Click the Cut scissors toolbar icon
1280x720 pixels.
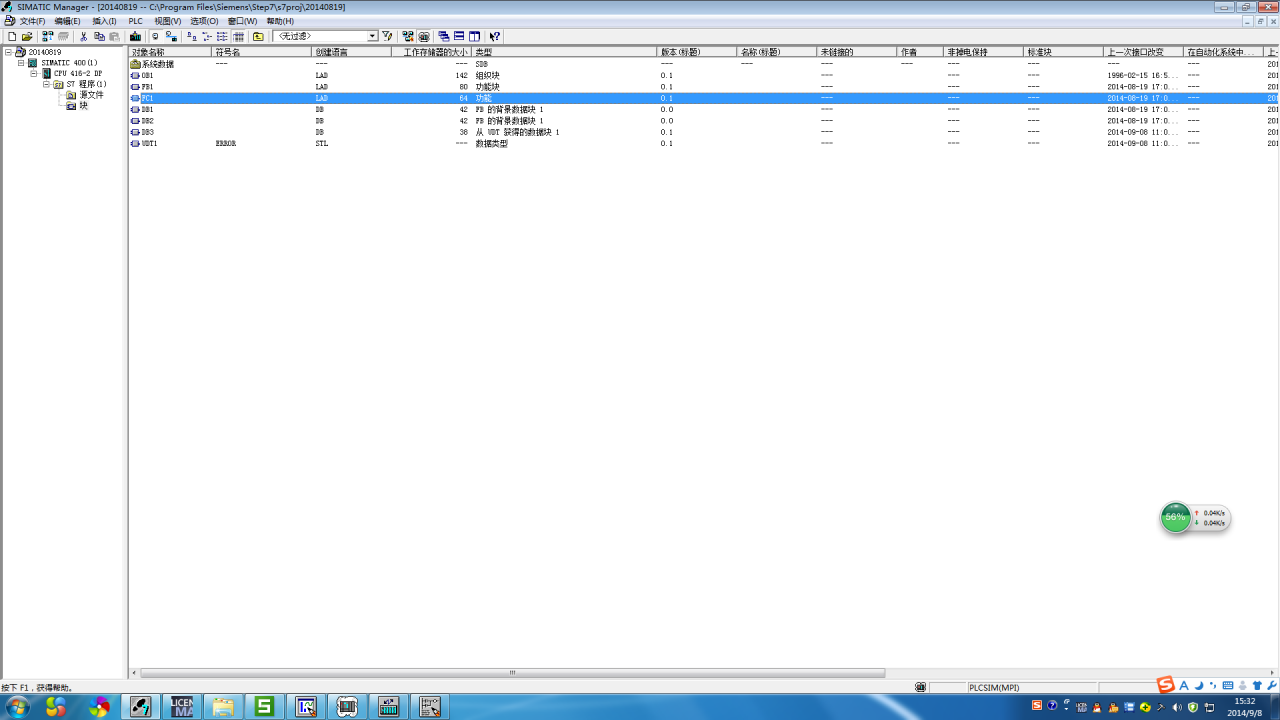(84, 36)
